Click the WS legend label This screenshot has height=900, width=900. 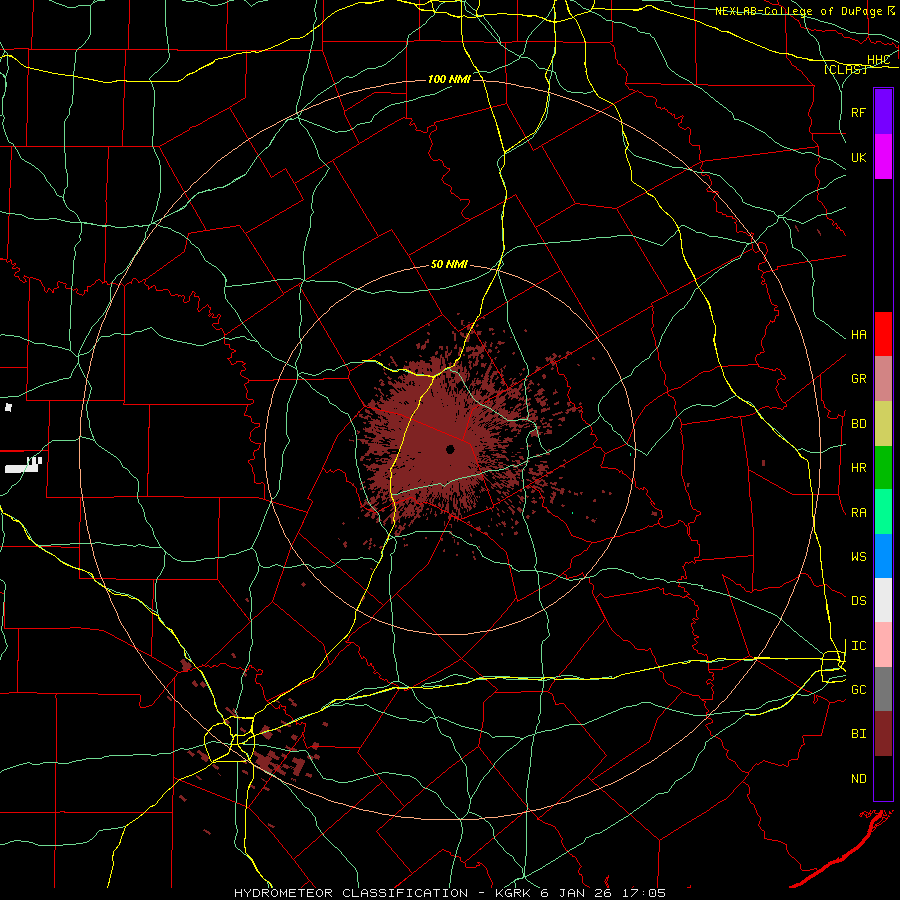[859, 557]
